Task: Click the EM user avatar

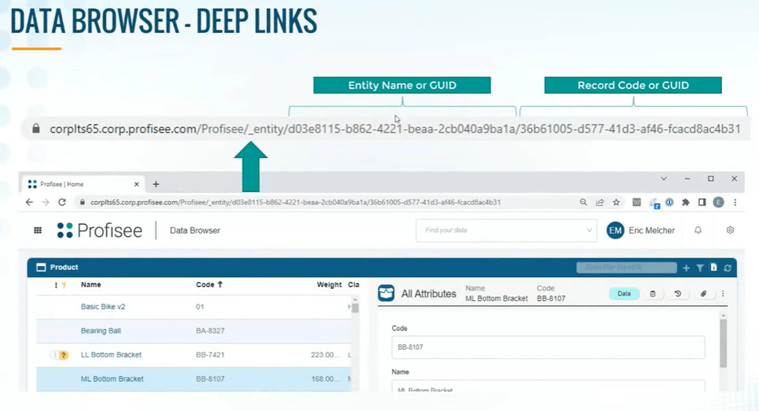Action: (x=615, y=230)
